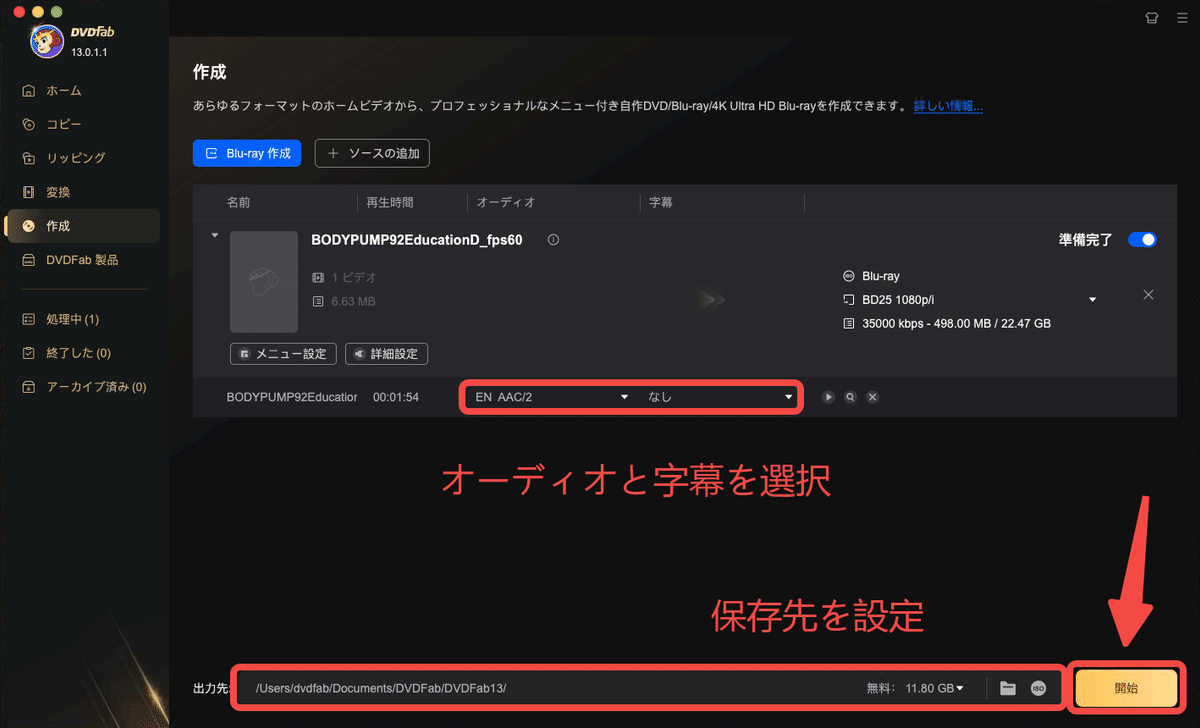The width and height of the screenshot is (1200, 728).
Task: Open the EN AAC/2 audio dropdown
Action: tap(552, 397)
